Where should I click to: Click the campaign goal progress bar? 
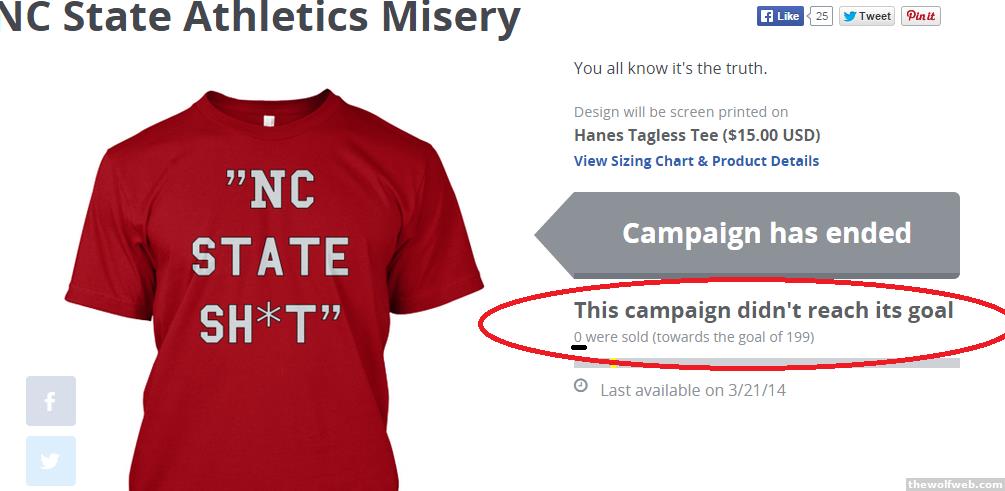766,363
